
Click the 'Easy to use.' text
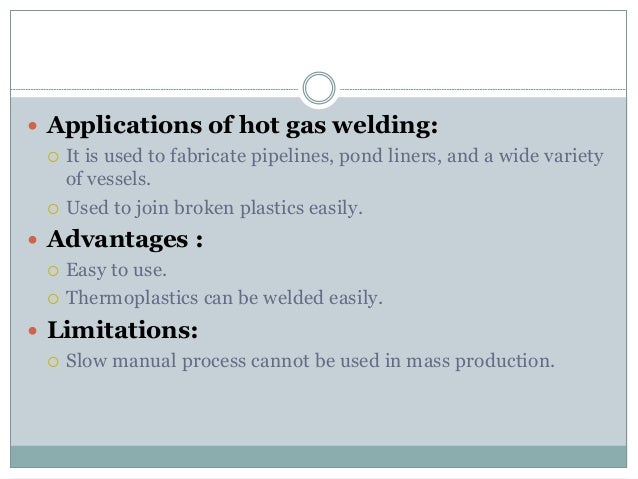coord(116,270)
